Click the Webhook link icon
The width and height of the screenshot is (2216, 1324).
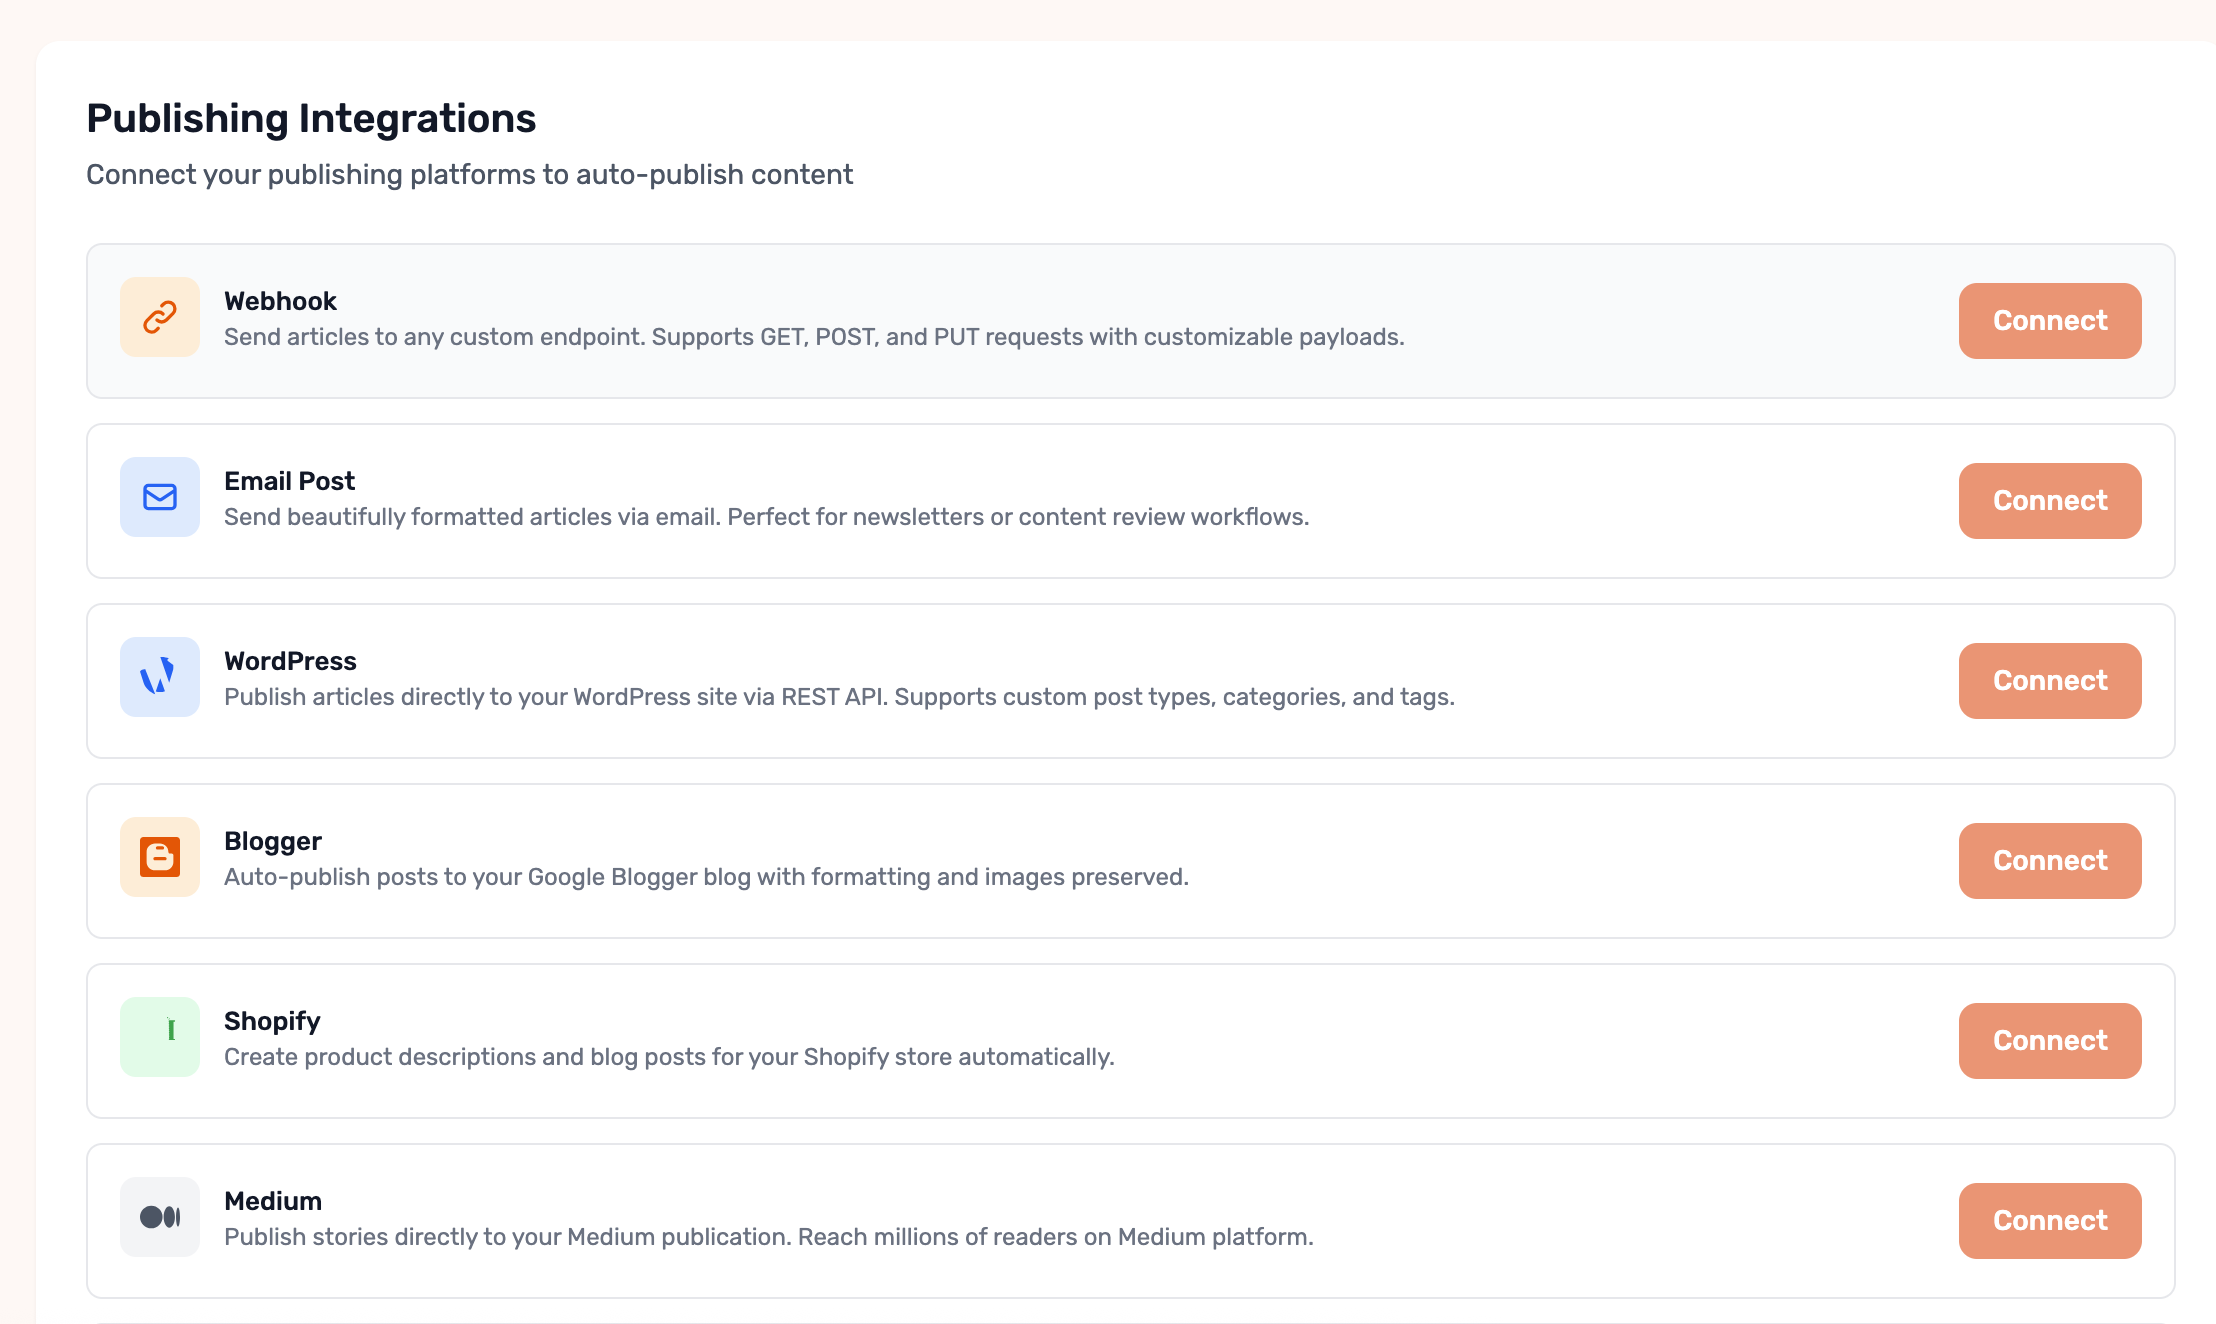160,317
